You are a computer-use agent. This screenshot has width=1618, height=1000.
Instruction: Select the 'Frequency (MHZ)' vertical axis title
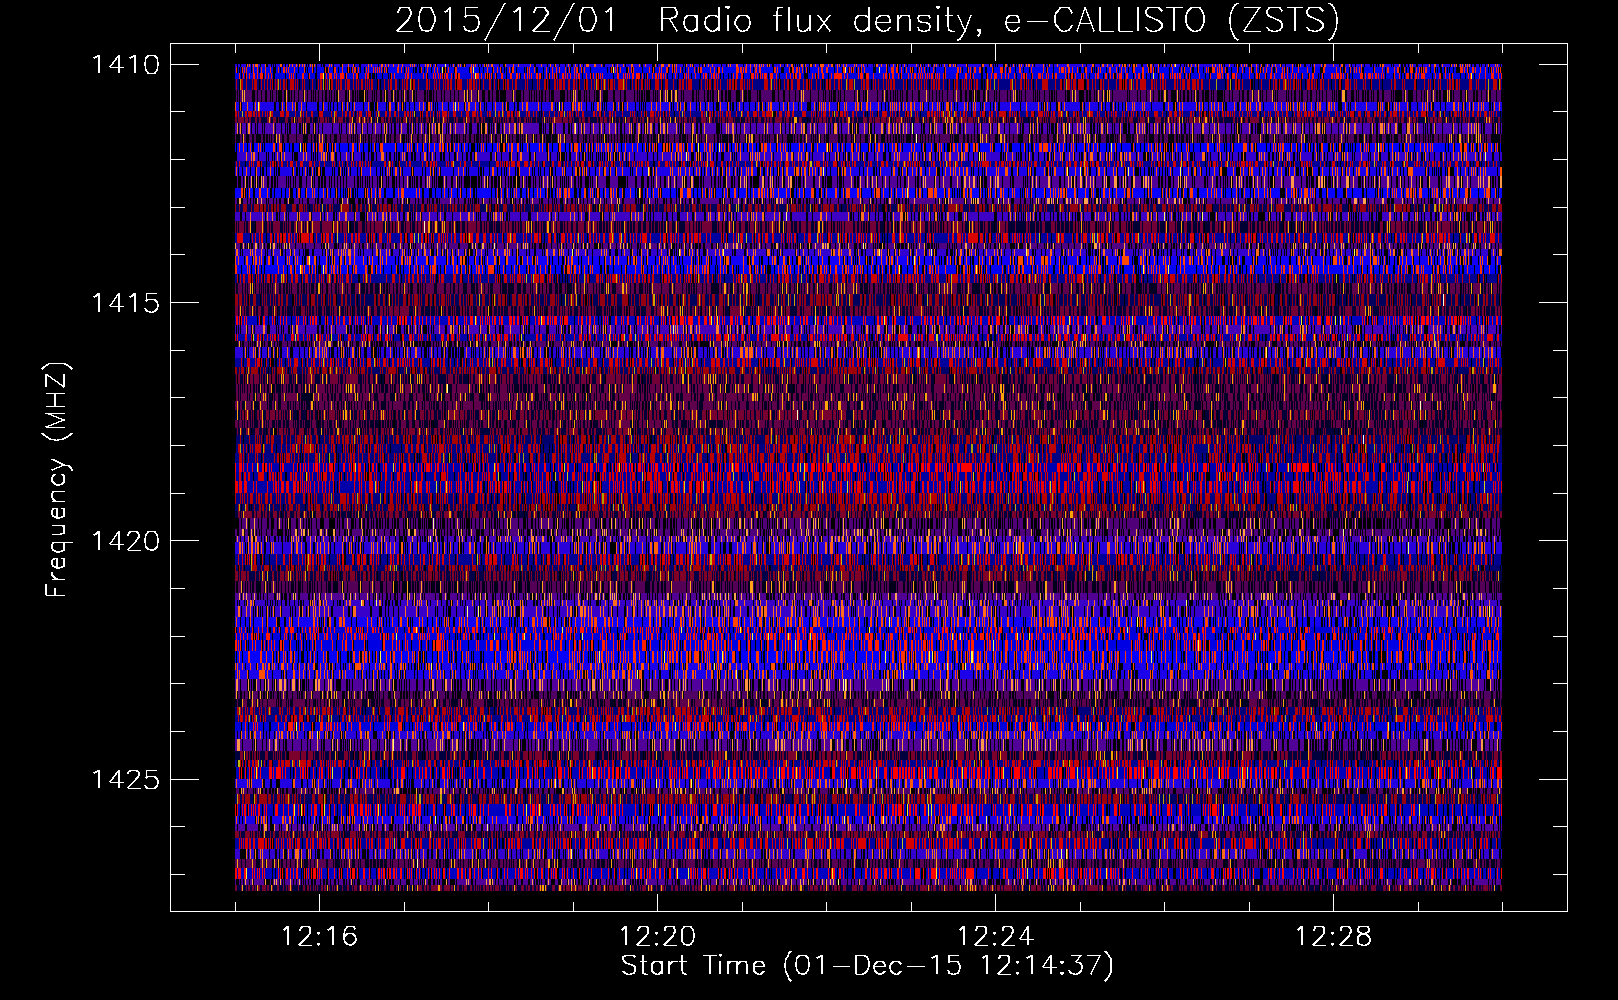click(58, 480)
